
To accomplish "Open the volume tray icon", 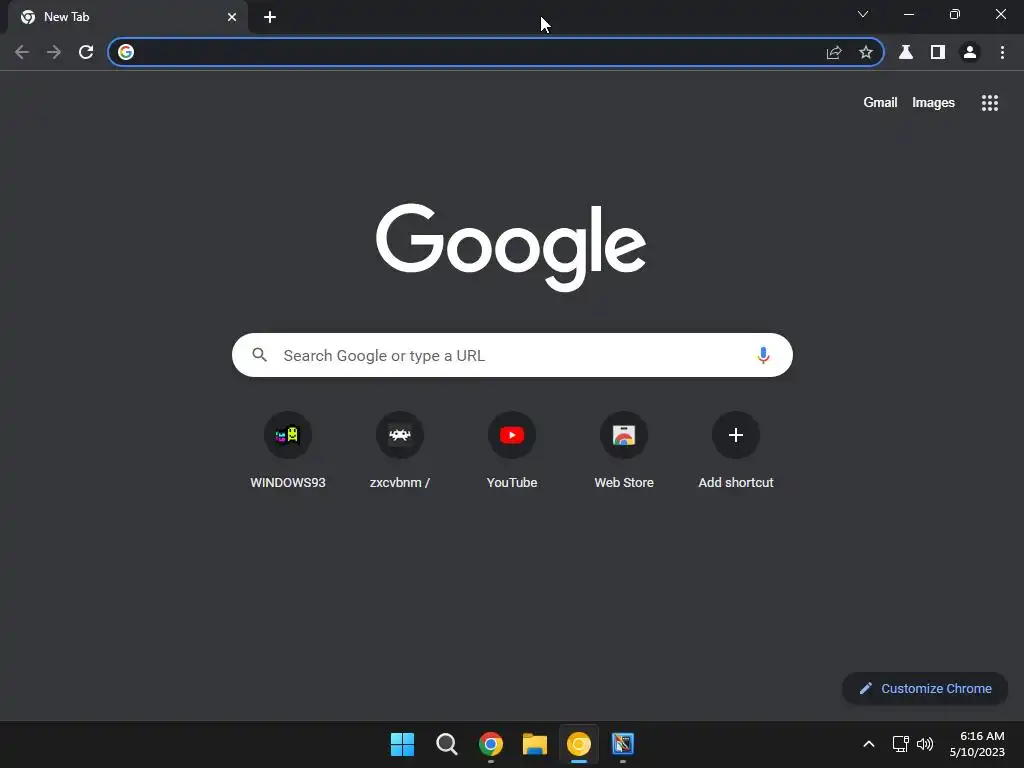I will (925, 744).
